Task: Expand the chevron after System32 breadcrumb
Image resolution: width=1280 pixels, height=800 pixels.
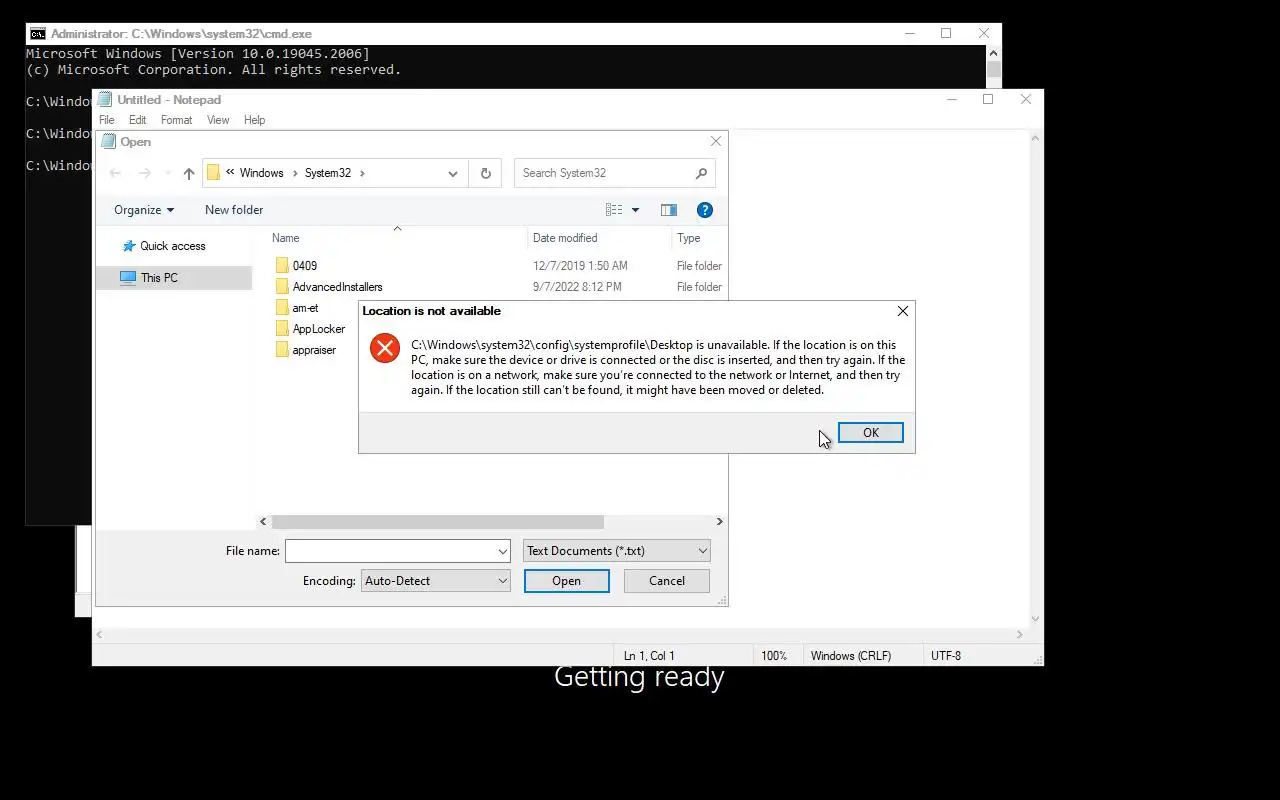Action: pyautogui.click(x=362, y=173)
